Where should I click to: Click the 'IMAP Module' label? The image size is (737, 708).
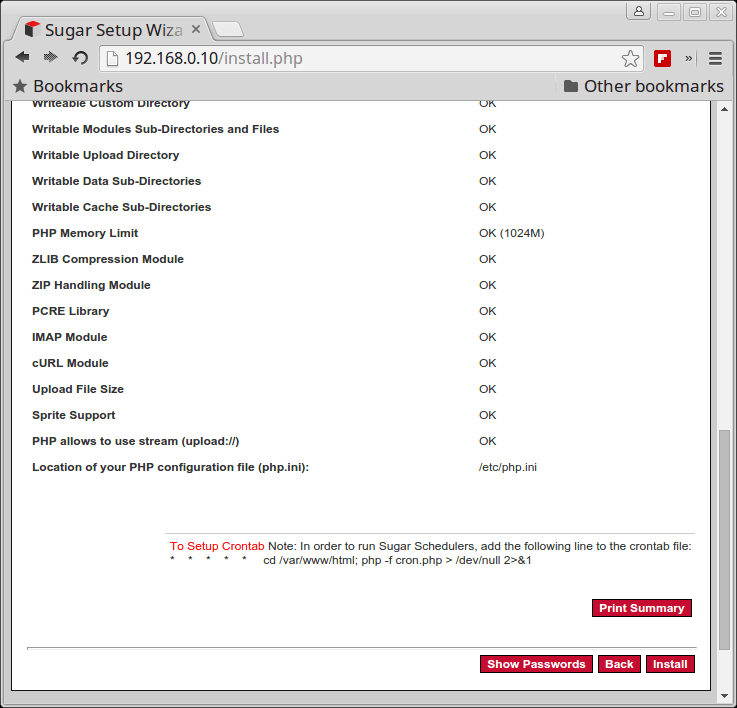click(70, 337)
